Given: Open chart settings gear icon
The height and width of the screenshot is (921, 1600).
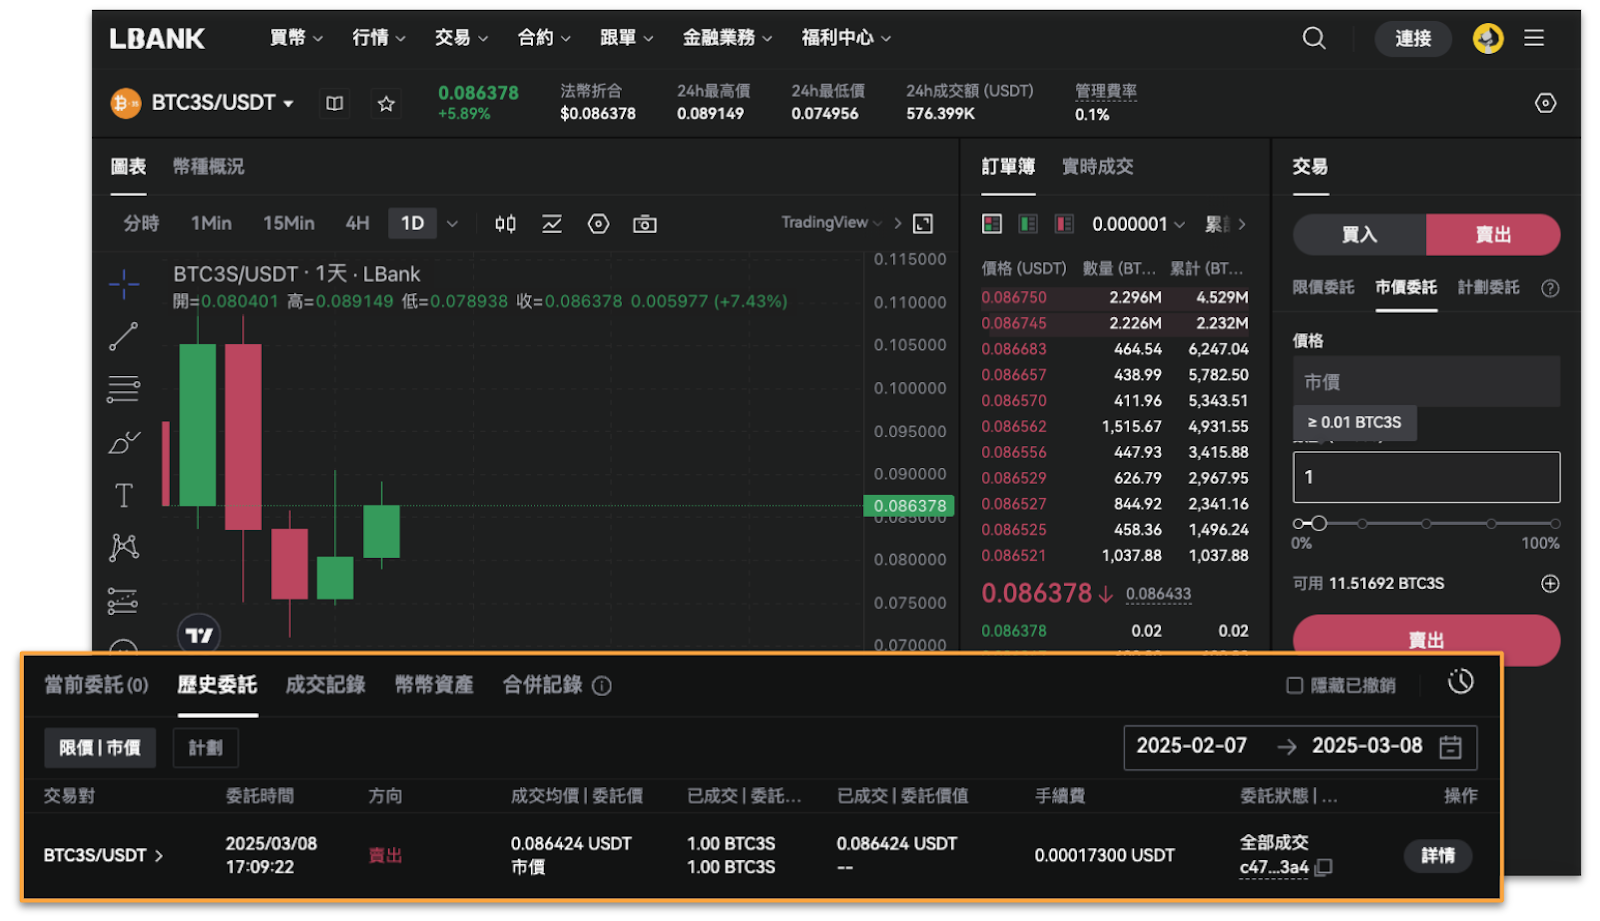Looking at the screenshot, I should coord(598,224).
